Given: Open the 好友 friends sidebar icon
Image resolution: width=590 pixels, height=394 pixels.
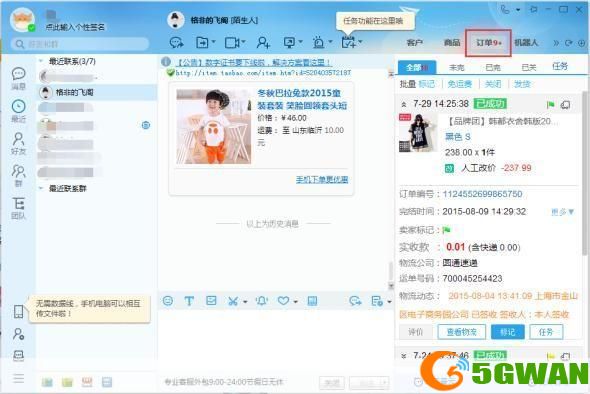Looking at the screenshot, I should point(18,143).
